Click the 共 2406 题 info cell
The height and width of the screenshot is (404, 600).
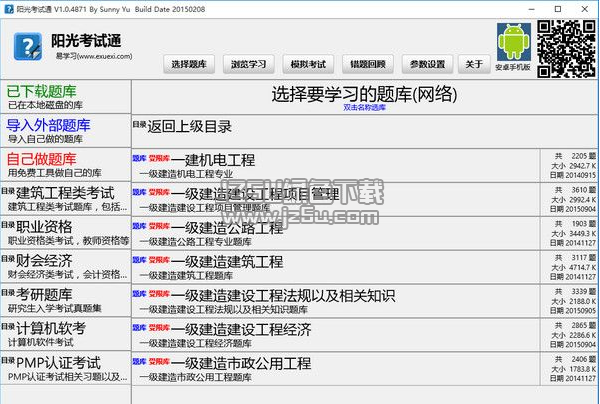[x=576, y=359]
